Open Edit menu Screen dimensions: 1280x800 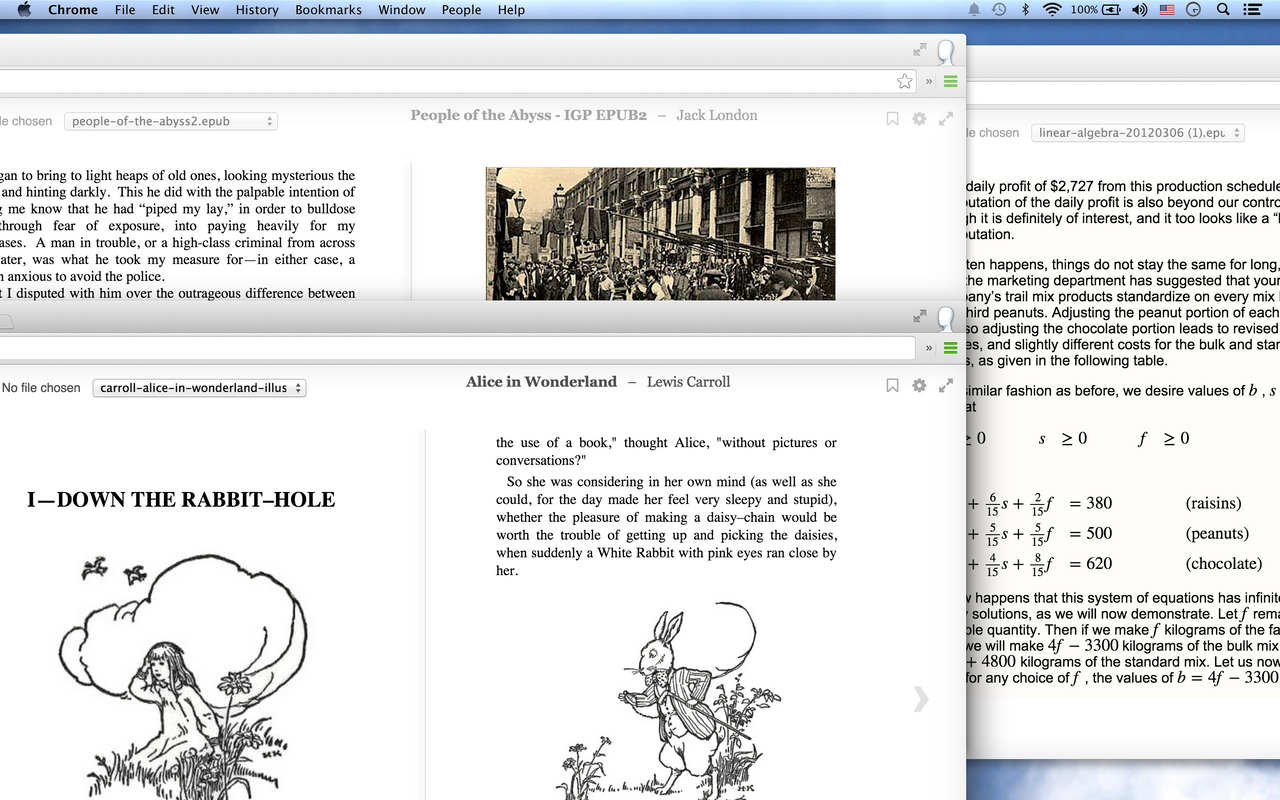(163, 9)
